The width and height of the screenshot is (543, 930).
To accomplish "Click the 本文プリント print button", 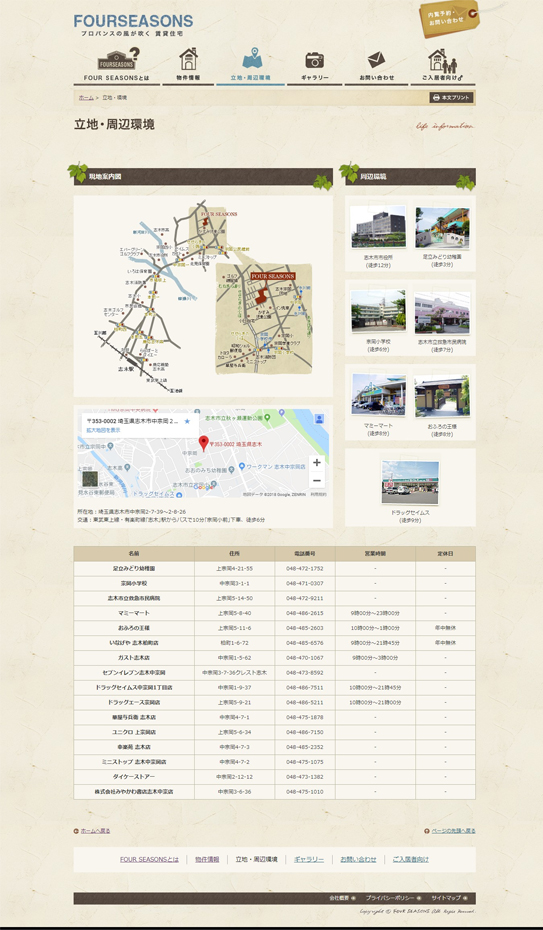I will [451, 97].
